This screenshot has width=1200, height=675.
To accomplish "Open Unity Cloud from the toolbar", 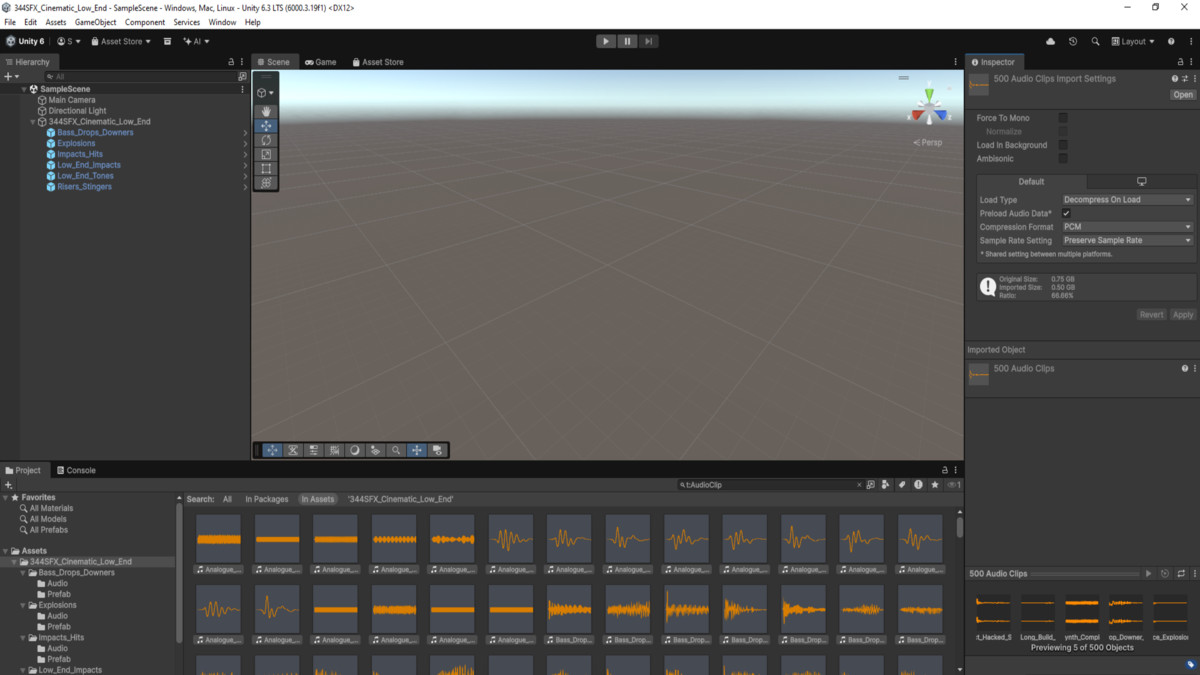I will tap(1050, 41).
